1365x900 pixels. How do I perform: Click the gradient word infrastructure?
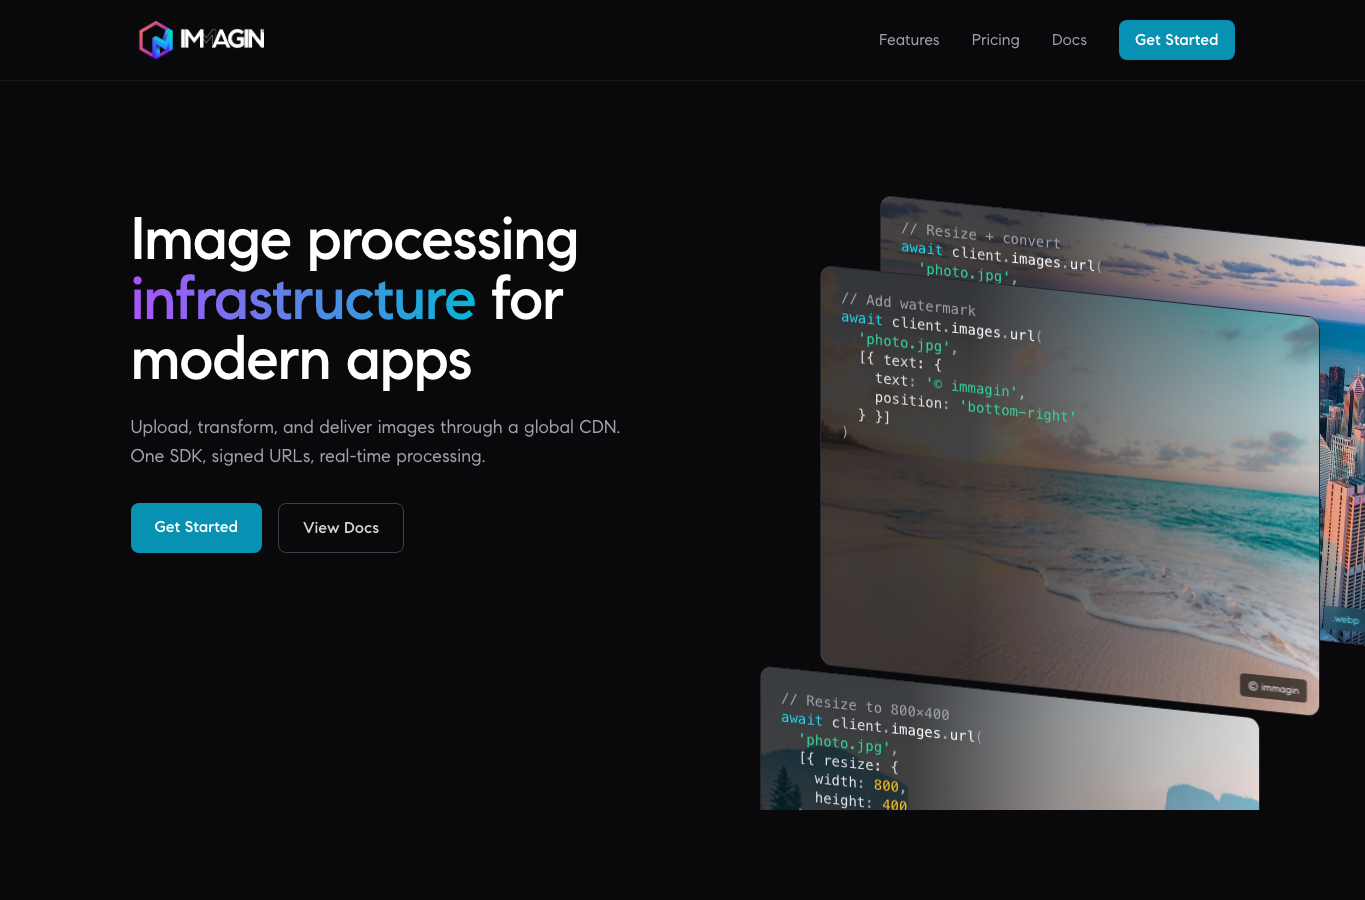(x=303, y=300)
